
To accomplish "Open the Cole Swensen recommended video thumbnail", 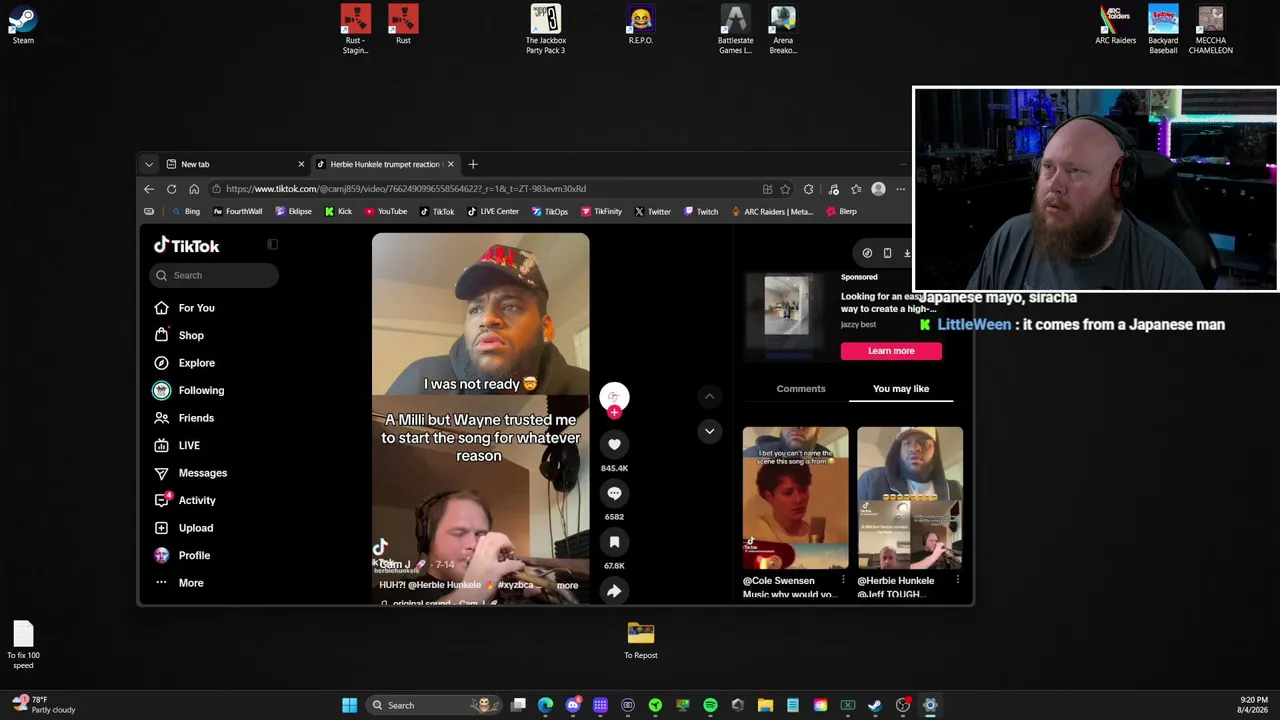I will coord(795,498).
